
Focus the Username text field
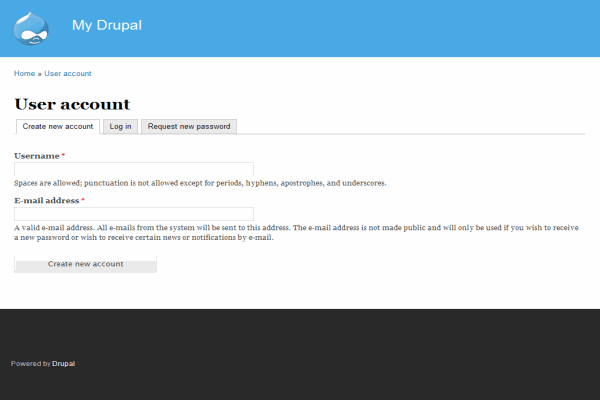click(x=134, y=170)
